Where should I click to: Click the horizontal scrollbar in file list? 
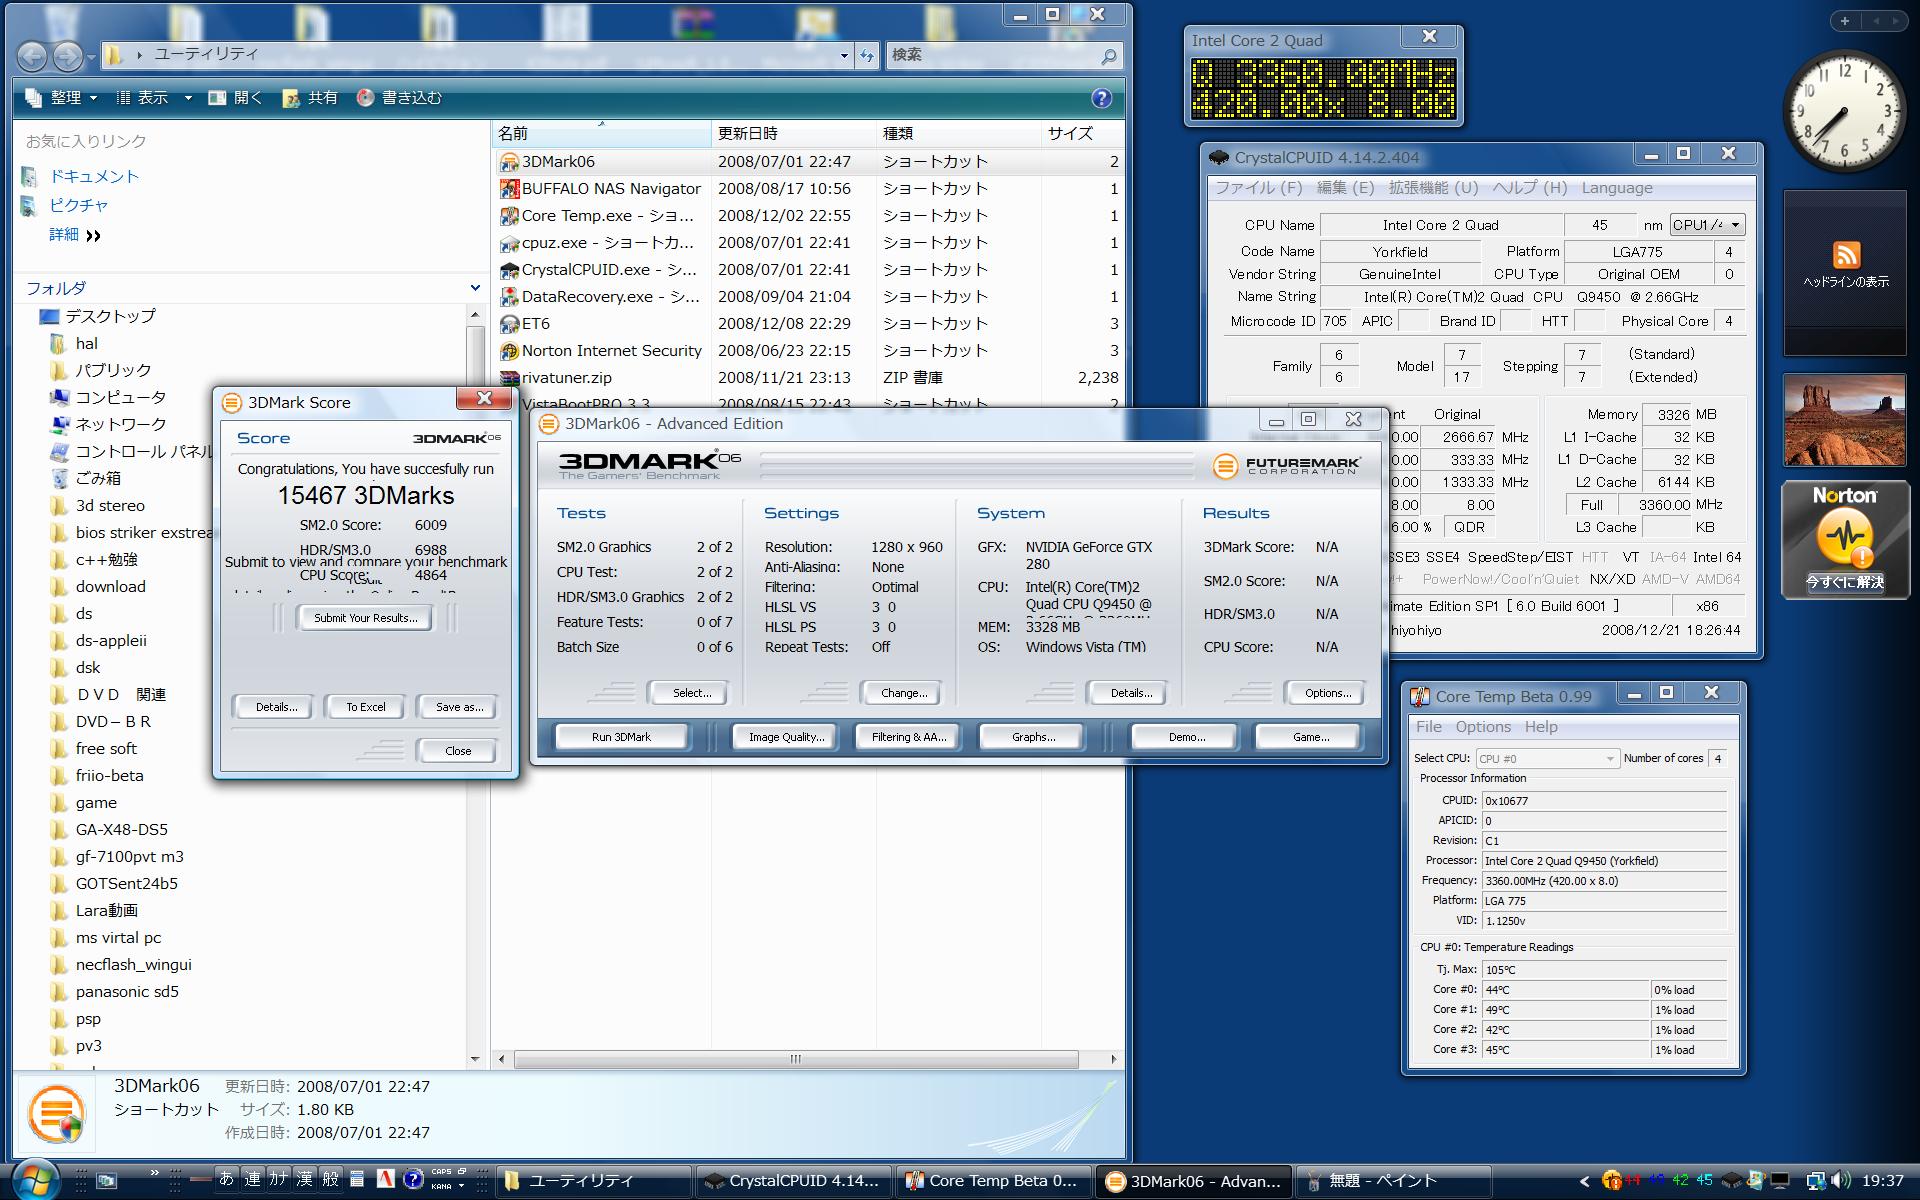pos(796,1059)
